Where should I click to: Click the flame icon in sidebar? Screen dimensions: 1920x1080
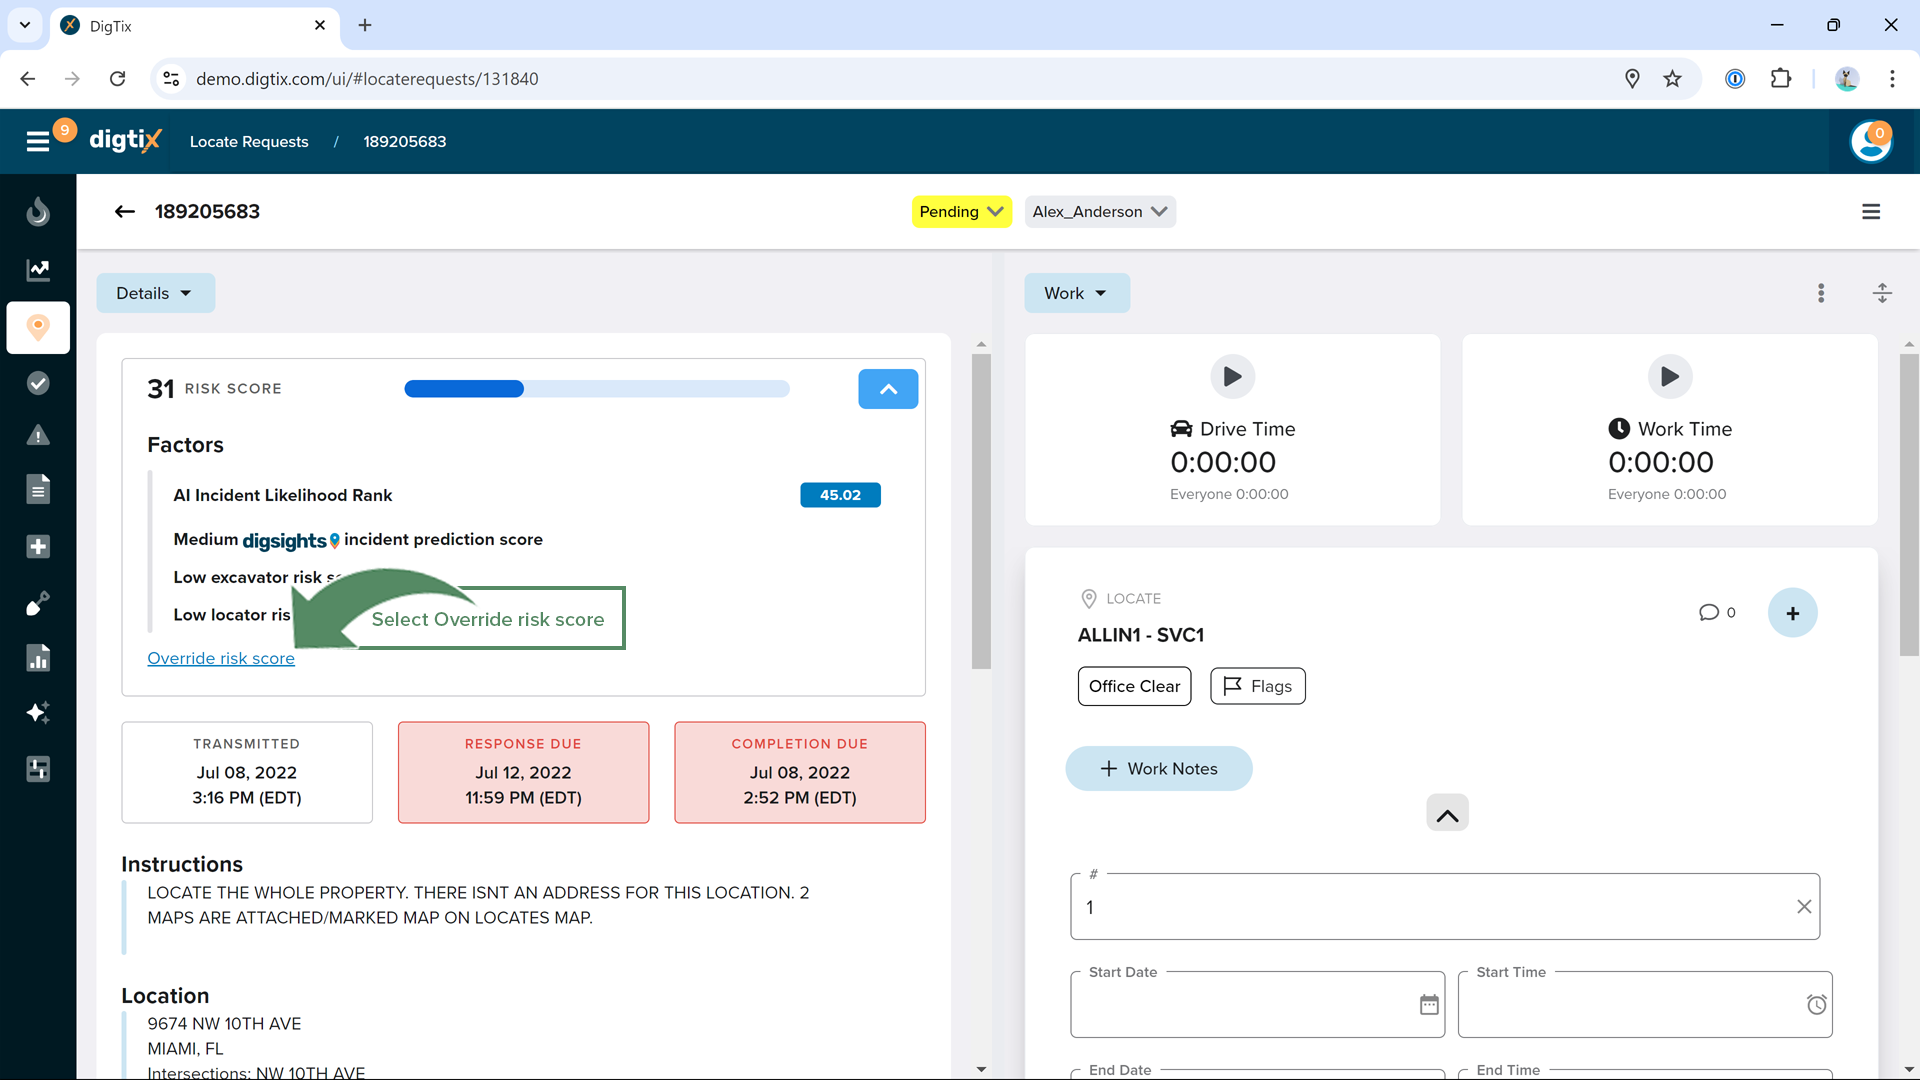tap(38, 212)
